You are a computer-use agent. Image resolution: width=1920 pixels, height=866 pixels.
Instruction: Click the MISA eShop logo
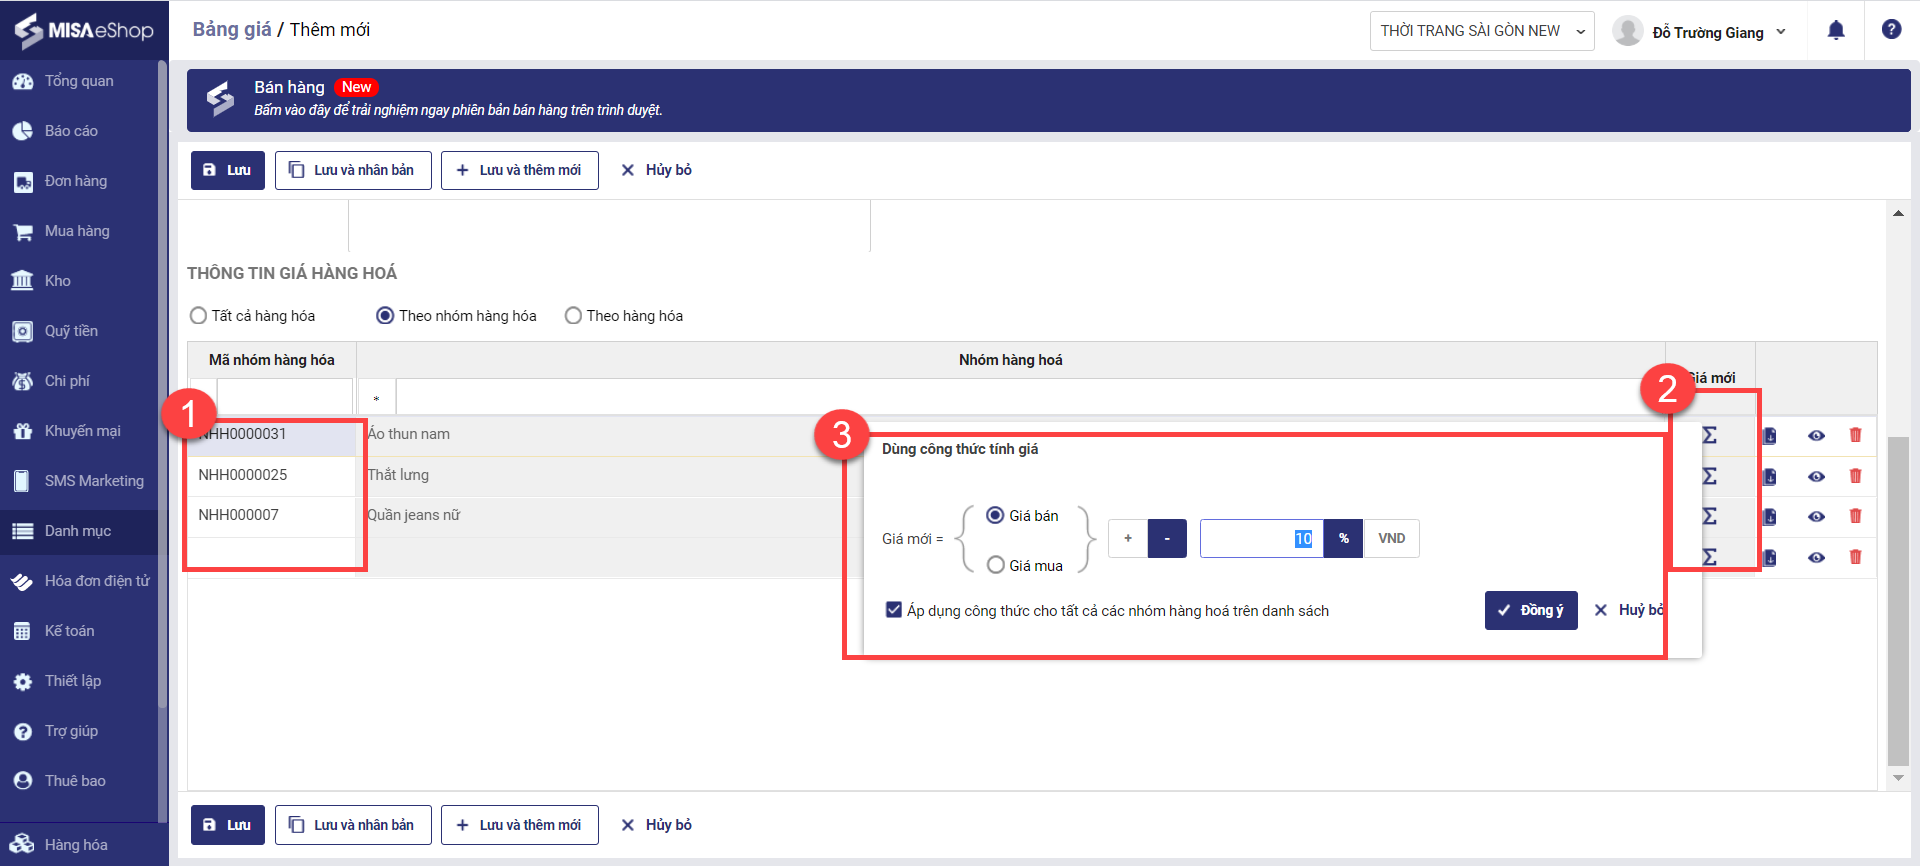pos(84,30)
